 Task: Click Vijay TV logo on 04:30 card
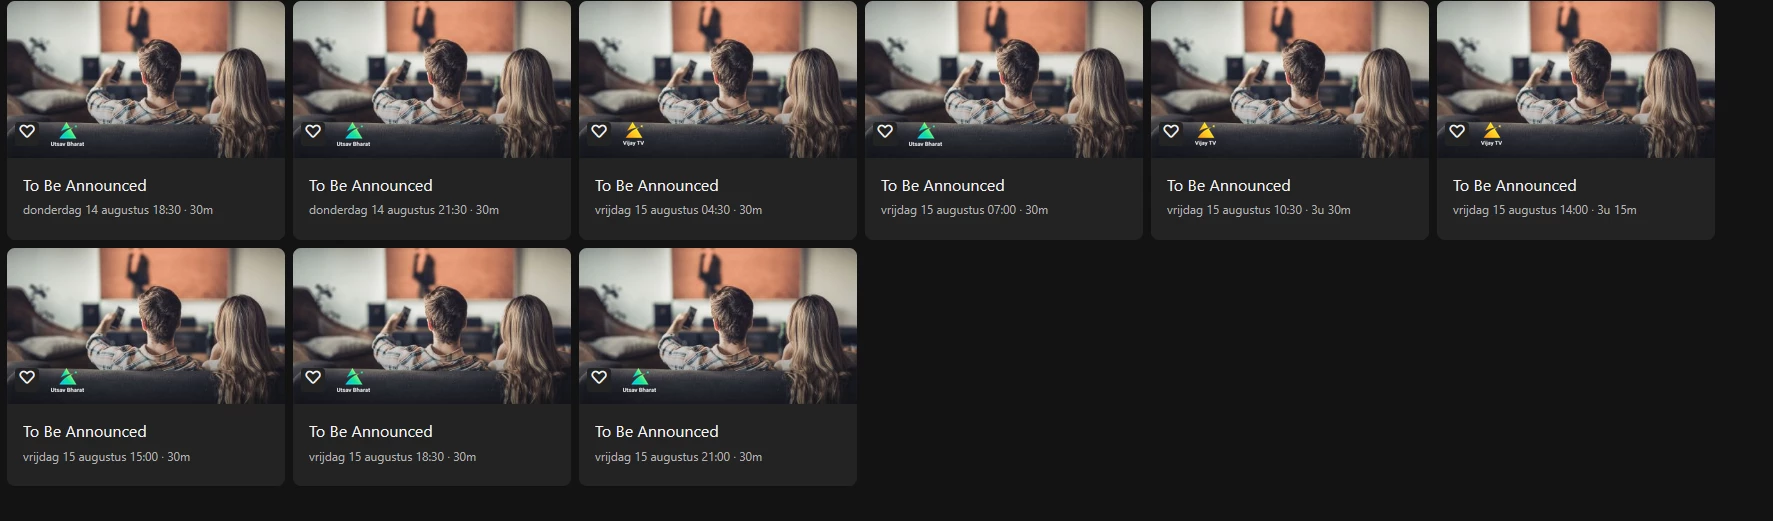pyautogui.click(x=634, y=134)
